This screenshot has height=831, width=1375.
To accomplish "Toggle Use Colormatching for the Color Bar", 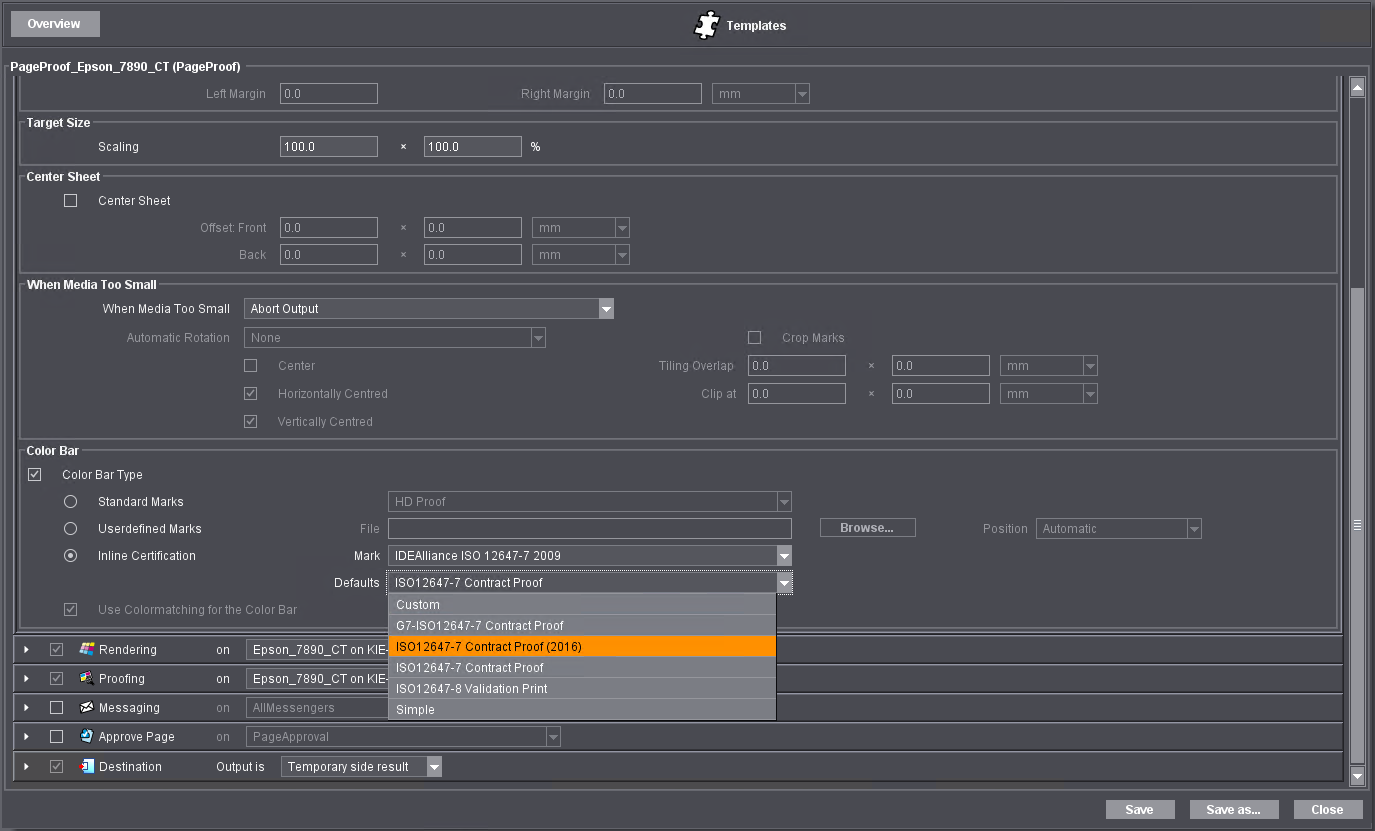I will tap(70, 609).
